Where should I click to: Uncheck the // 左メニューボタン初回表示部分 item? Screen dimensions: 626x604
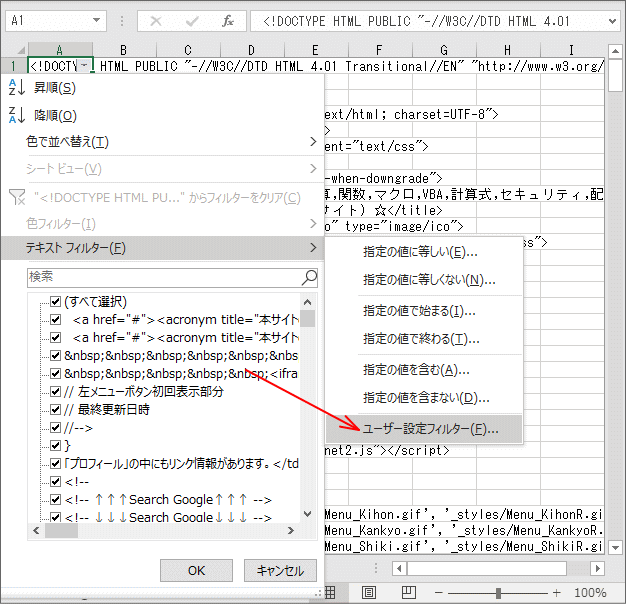tap(55, 392)
